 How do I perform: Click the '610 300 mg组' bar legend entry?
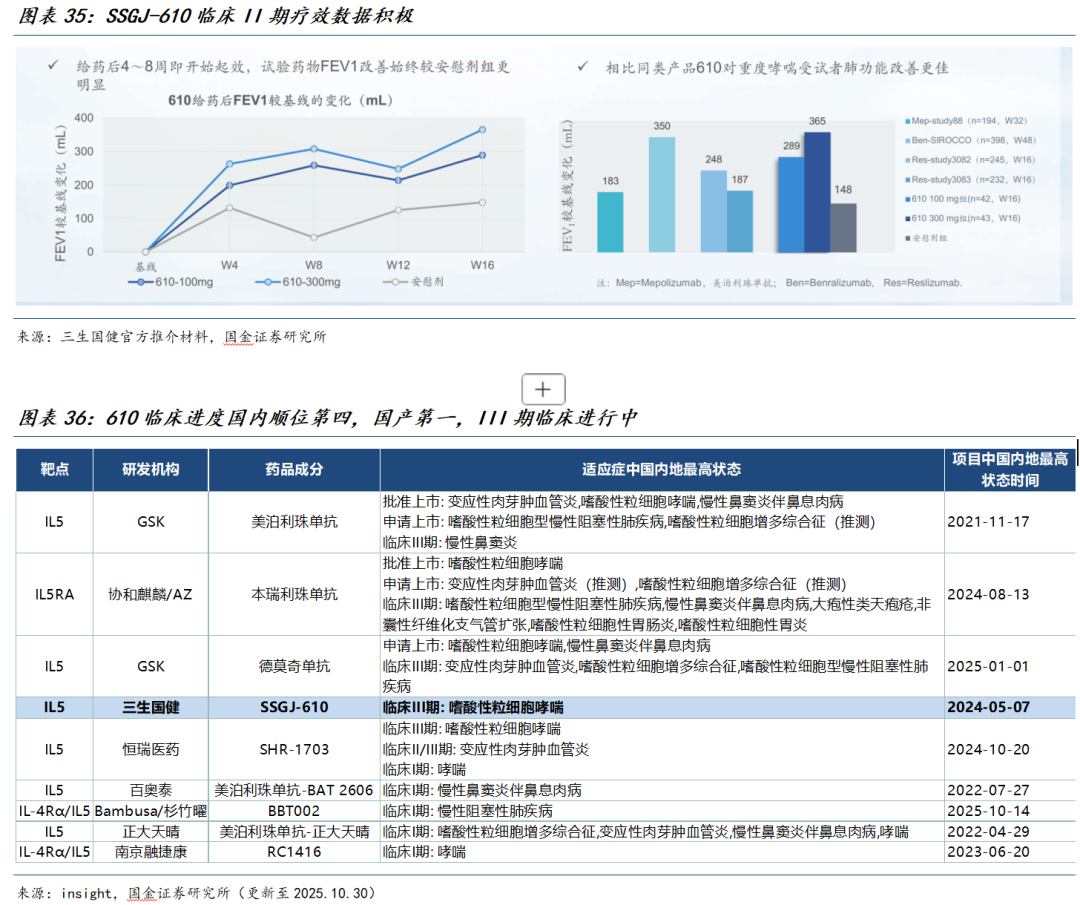click(963, 218)
